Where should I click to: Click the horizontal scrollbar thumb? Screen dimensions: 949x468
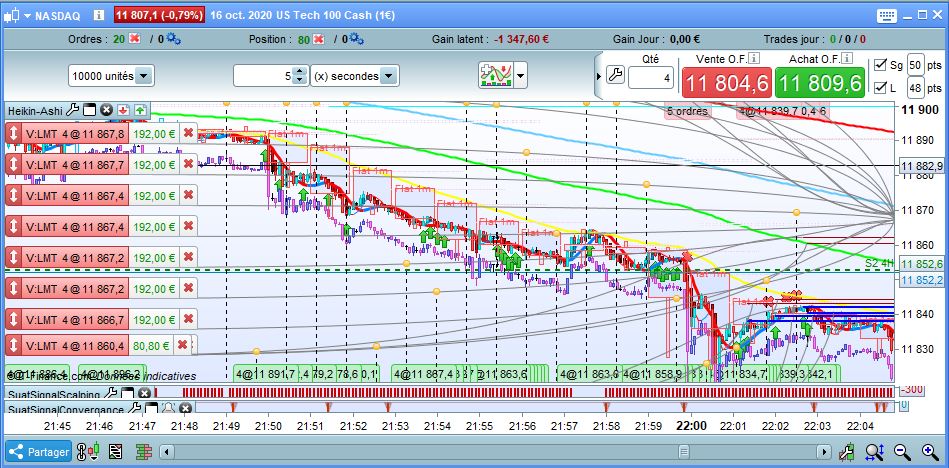(683, 452)
